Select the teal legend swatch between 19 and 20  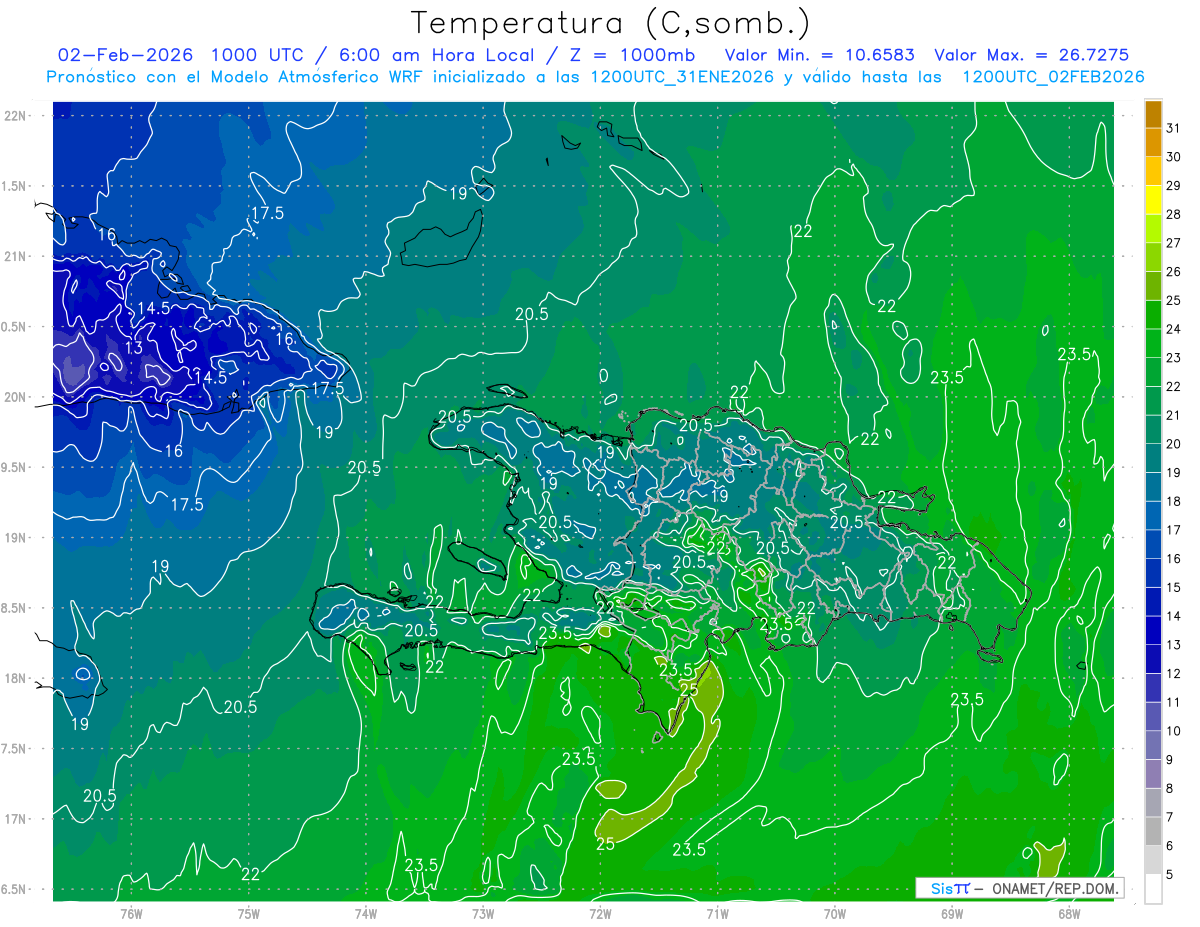[x=1153, y=458]
